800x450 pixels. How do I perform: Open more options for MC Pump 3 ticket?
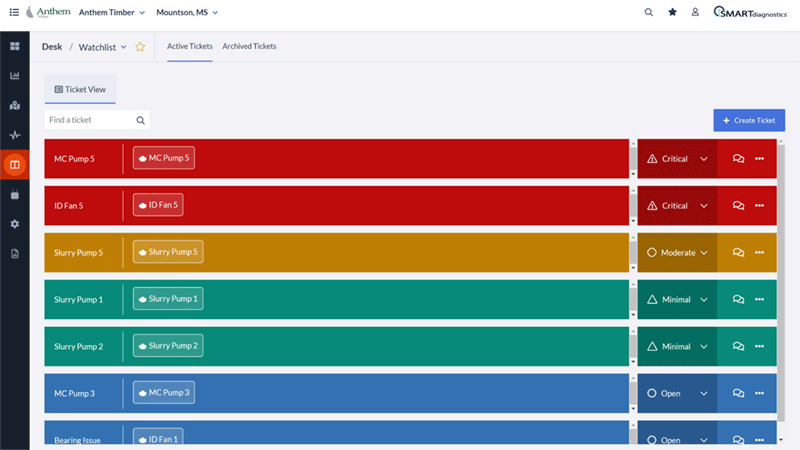760,393
